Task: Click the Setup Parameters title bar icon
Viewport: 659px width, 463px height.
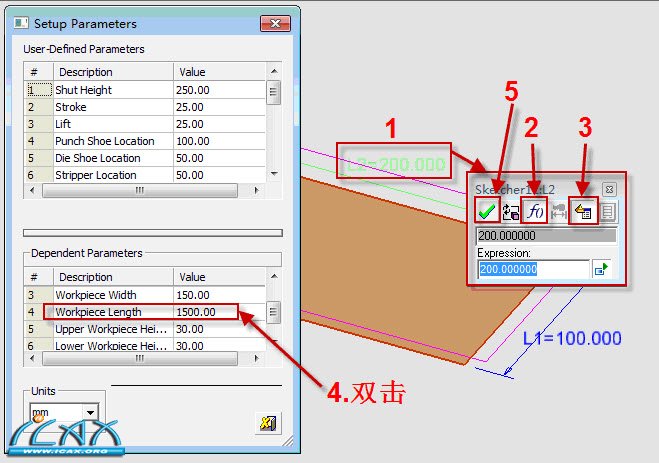Action: 21,23
